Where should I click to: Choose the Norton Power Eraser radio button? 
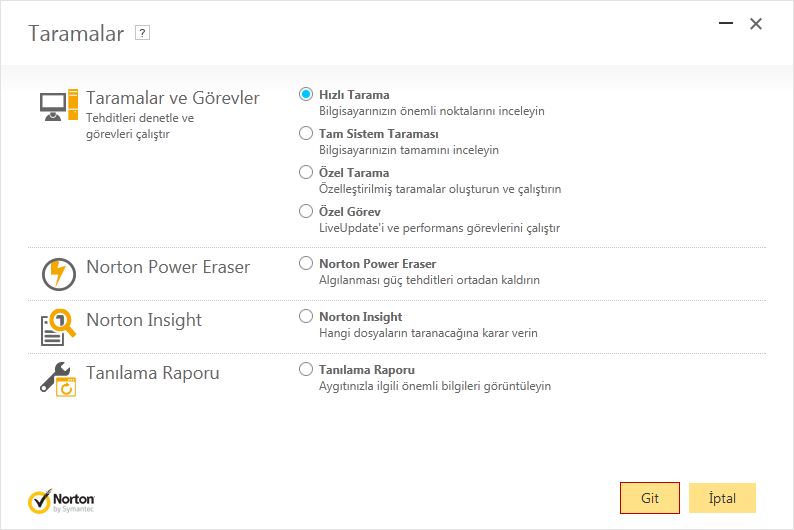pyautogui.click(x=306, y=263)
